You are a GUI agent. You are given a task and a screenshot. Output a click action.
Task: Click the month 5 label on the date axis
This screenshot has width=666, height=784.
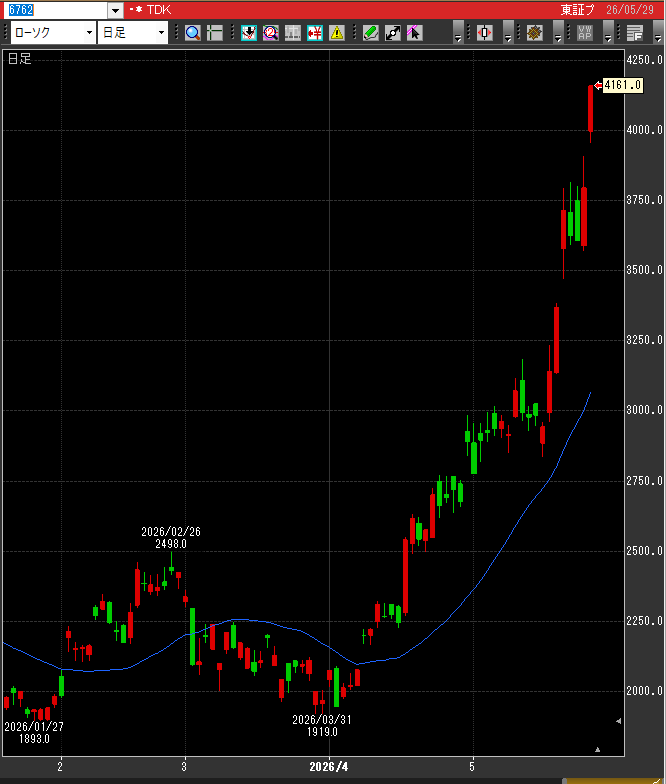pyautogui.click(x=472, y=766)
